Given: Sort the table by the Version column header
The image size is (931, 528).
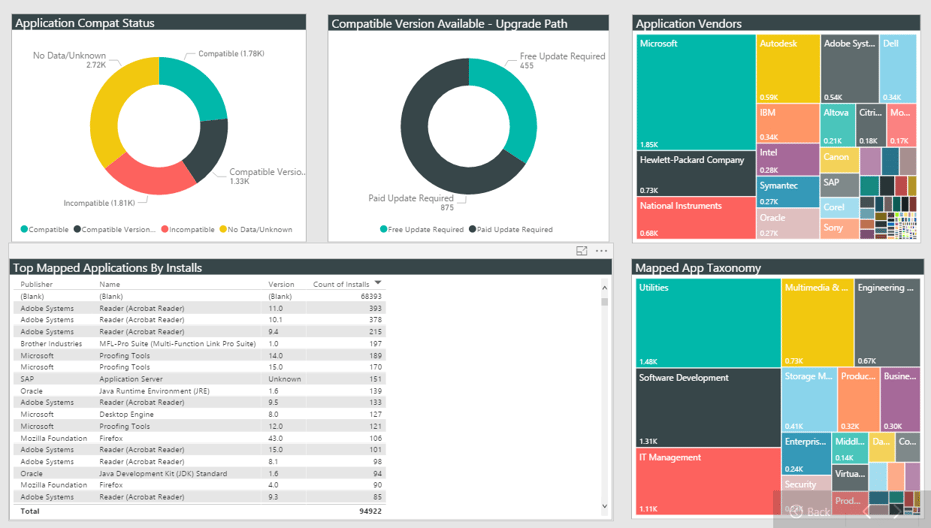Looking at the screenshot, I should pyautogui.click(x=281, y=284).
